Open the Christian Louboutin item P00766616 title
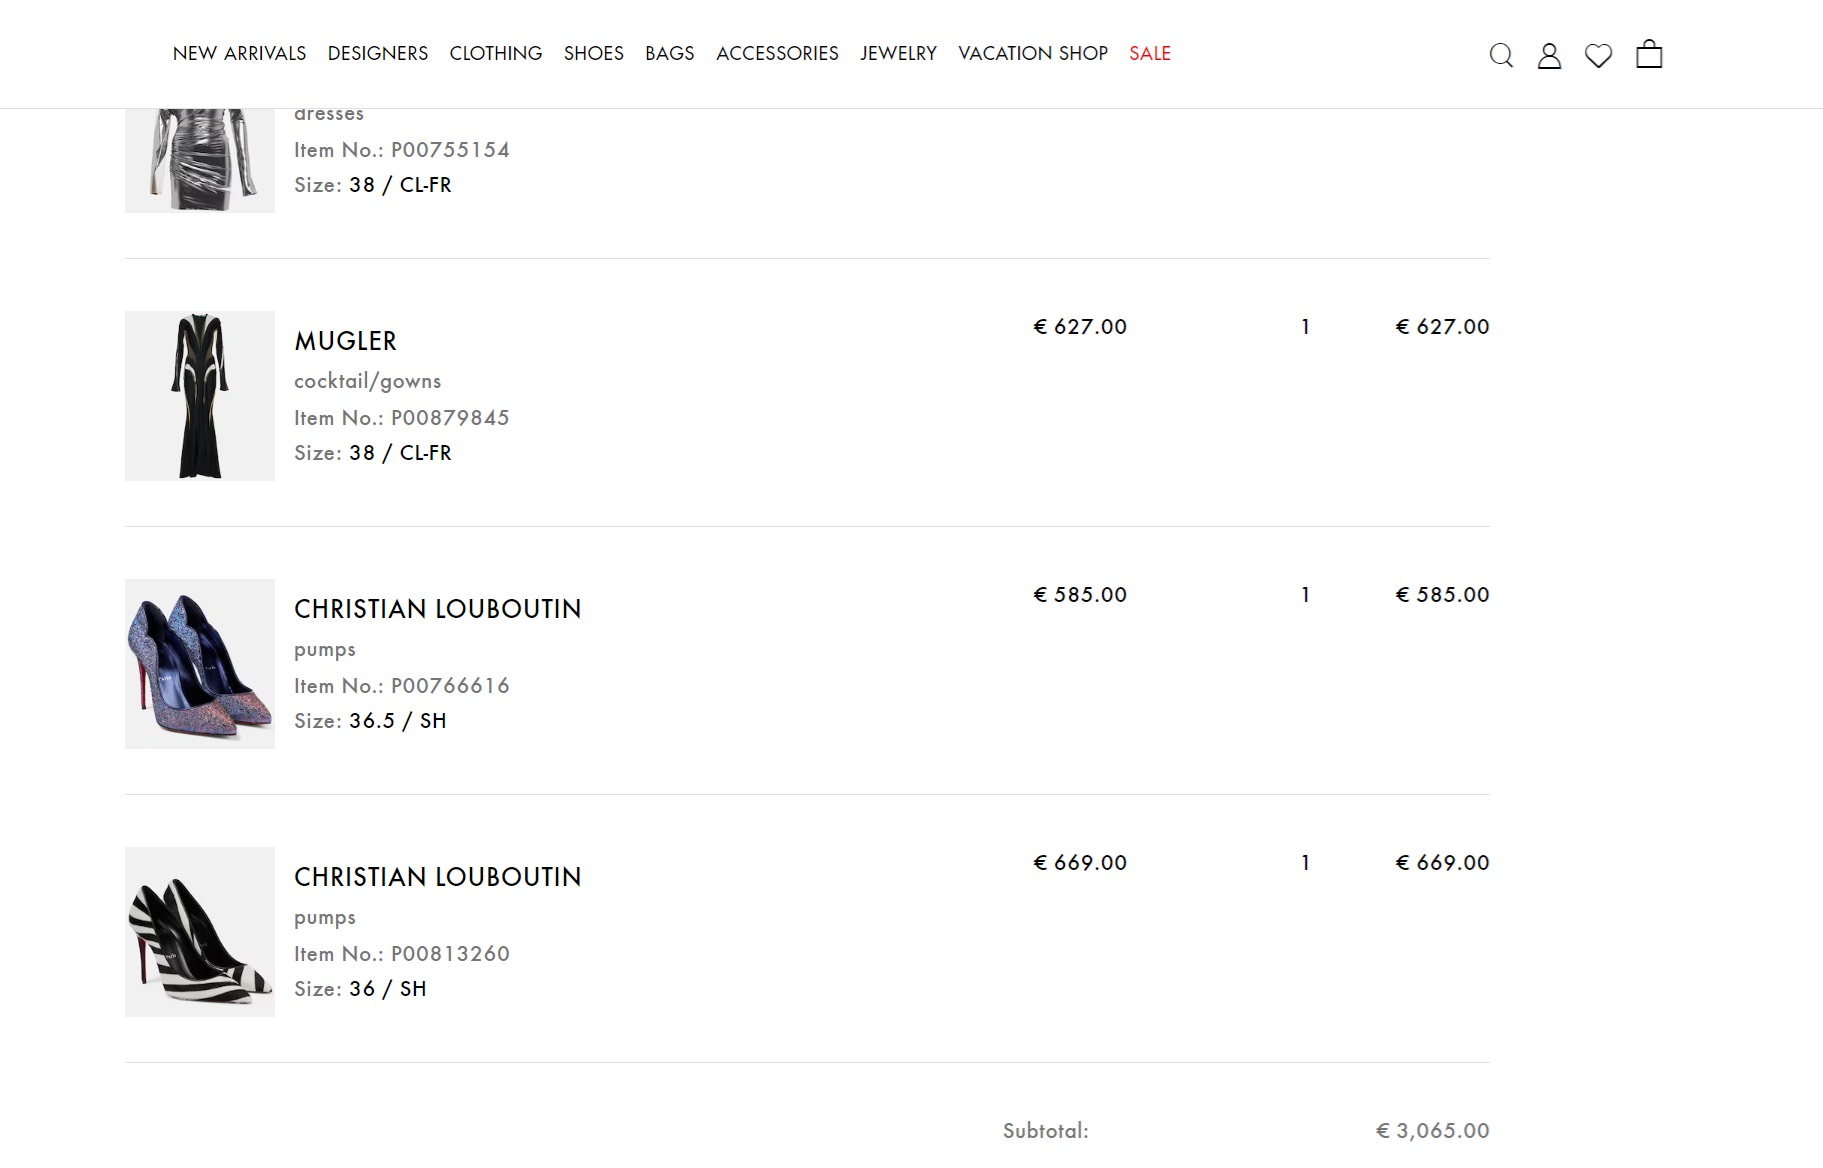The height and width of the screenshot is (1168, 1823). pyautogui.click(x=437, y=609)
